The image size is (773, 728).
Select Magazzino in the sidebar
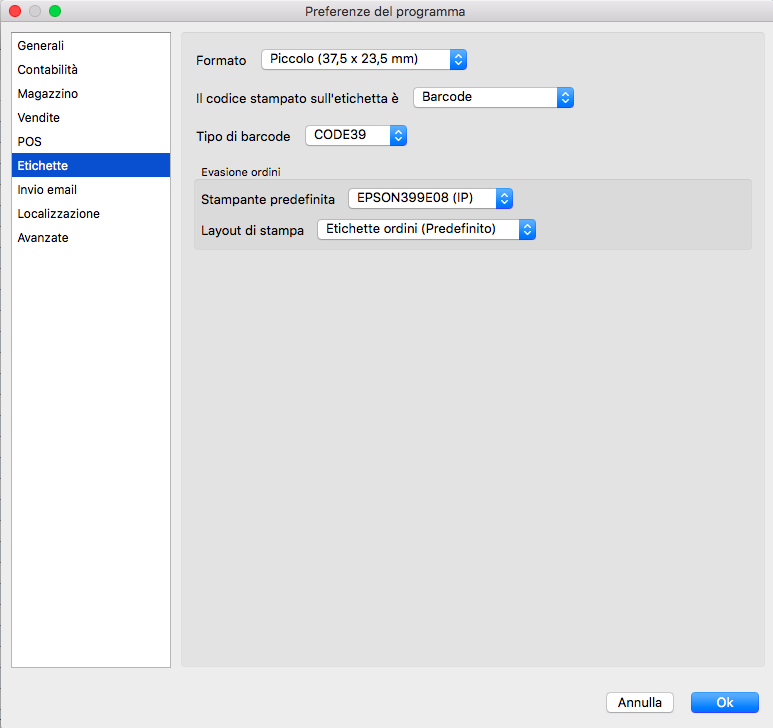[48, 94]
